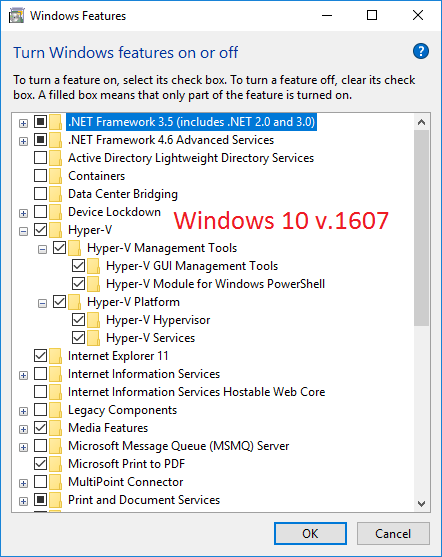Enable the Internet Information Services checkbox

41,374
